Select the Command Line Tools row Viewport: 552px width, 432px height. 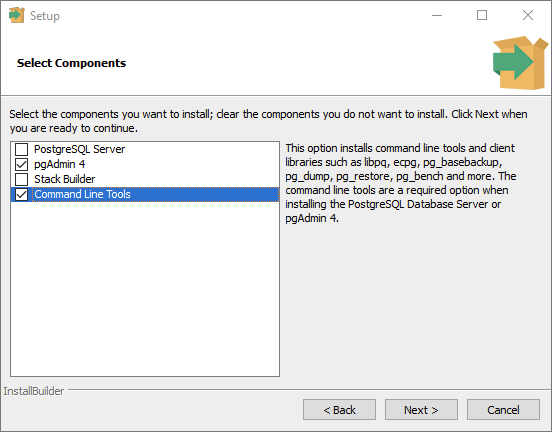pos(145,194)
